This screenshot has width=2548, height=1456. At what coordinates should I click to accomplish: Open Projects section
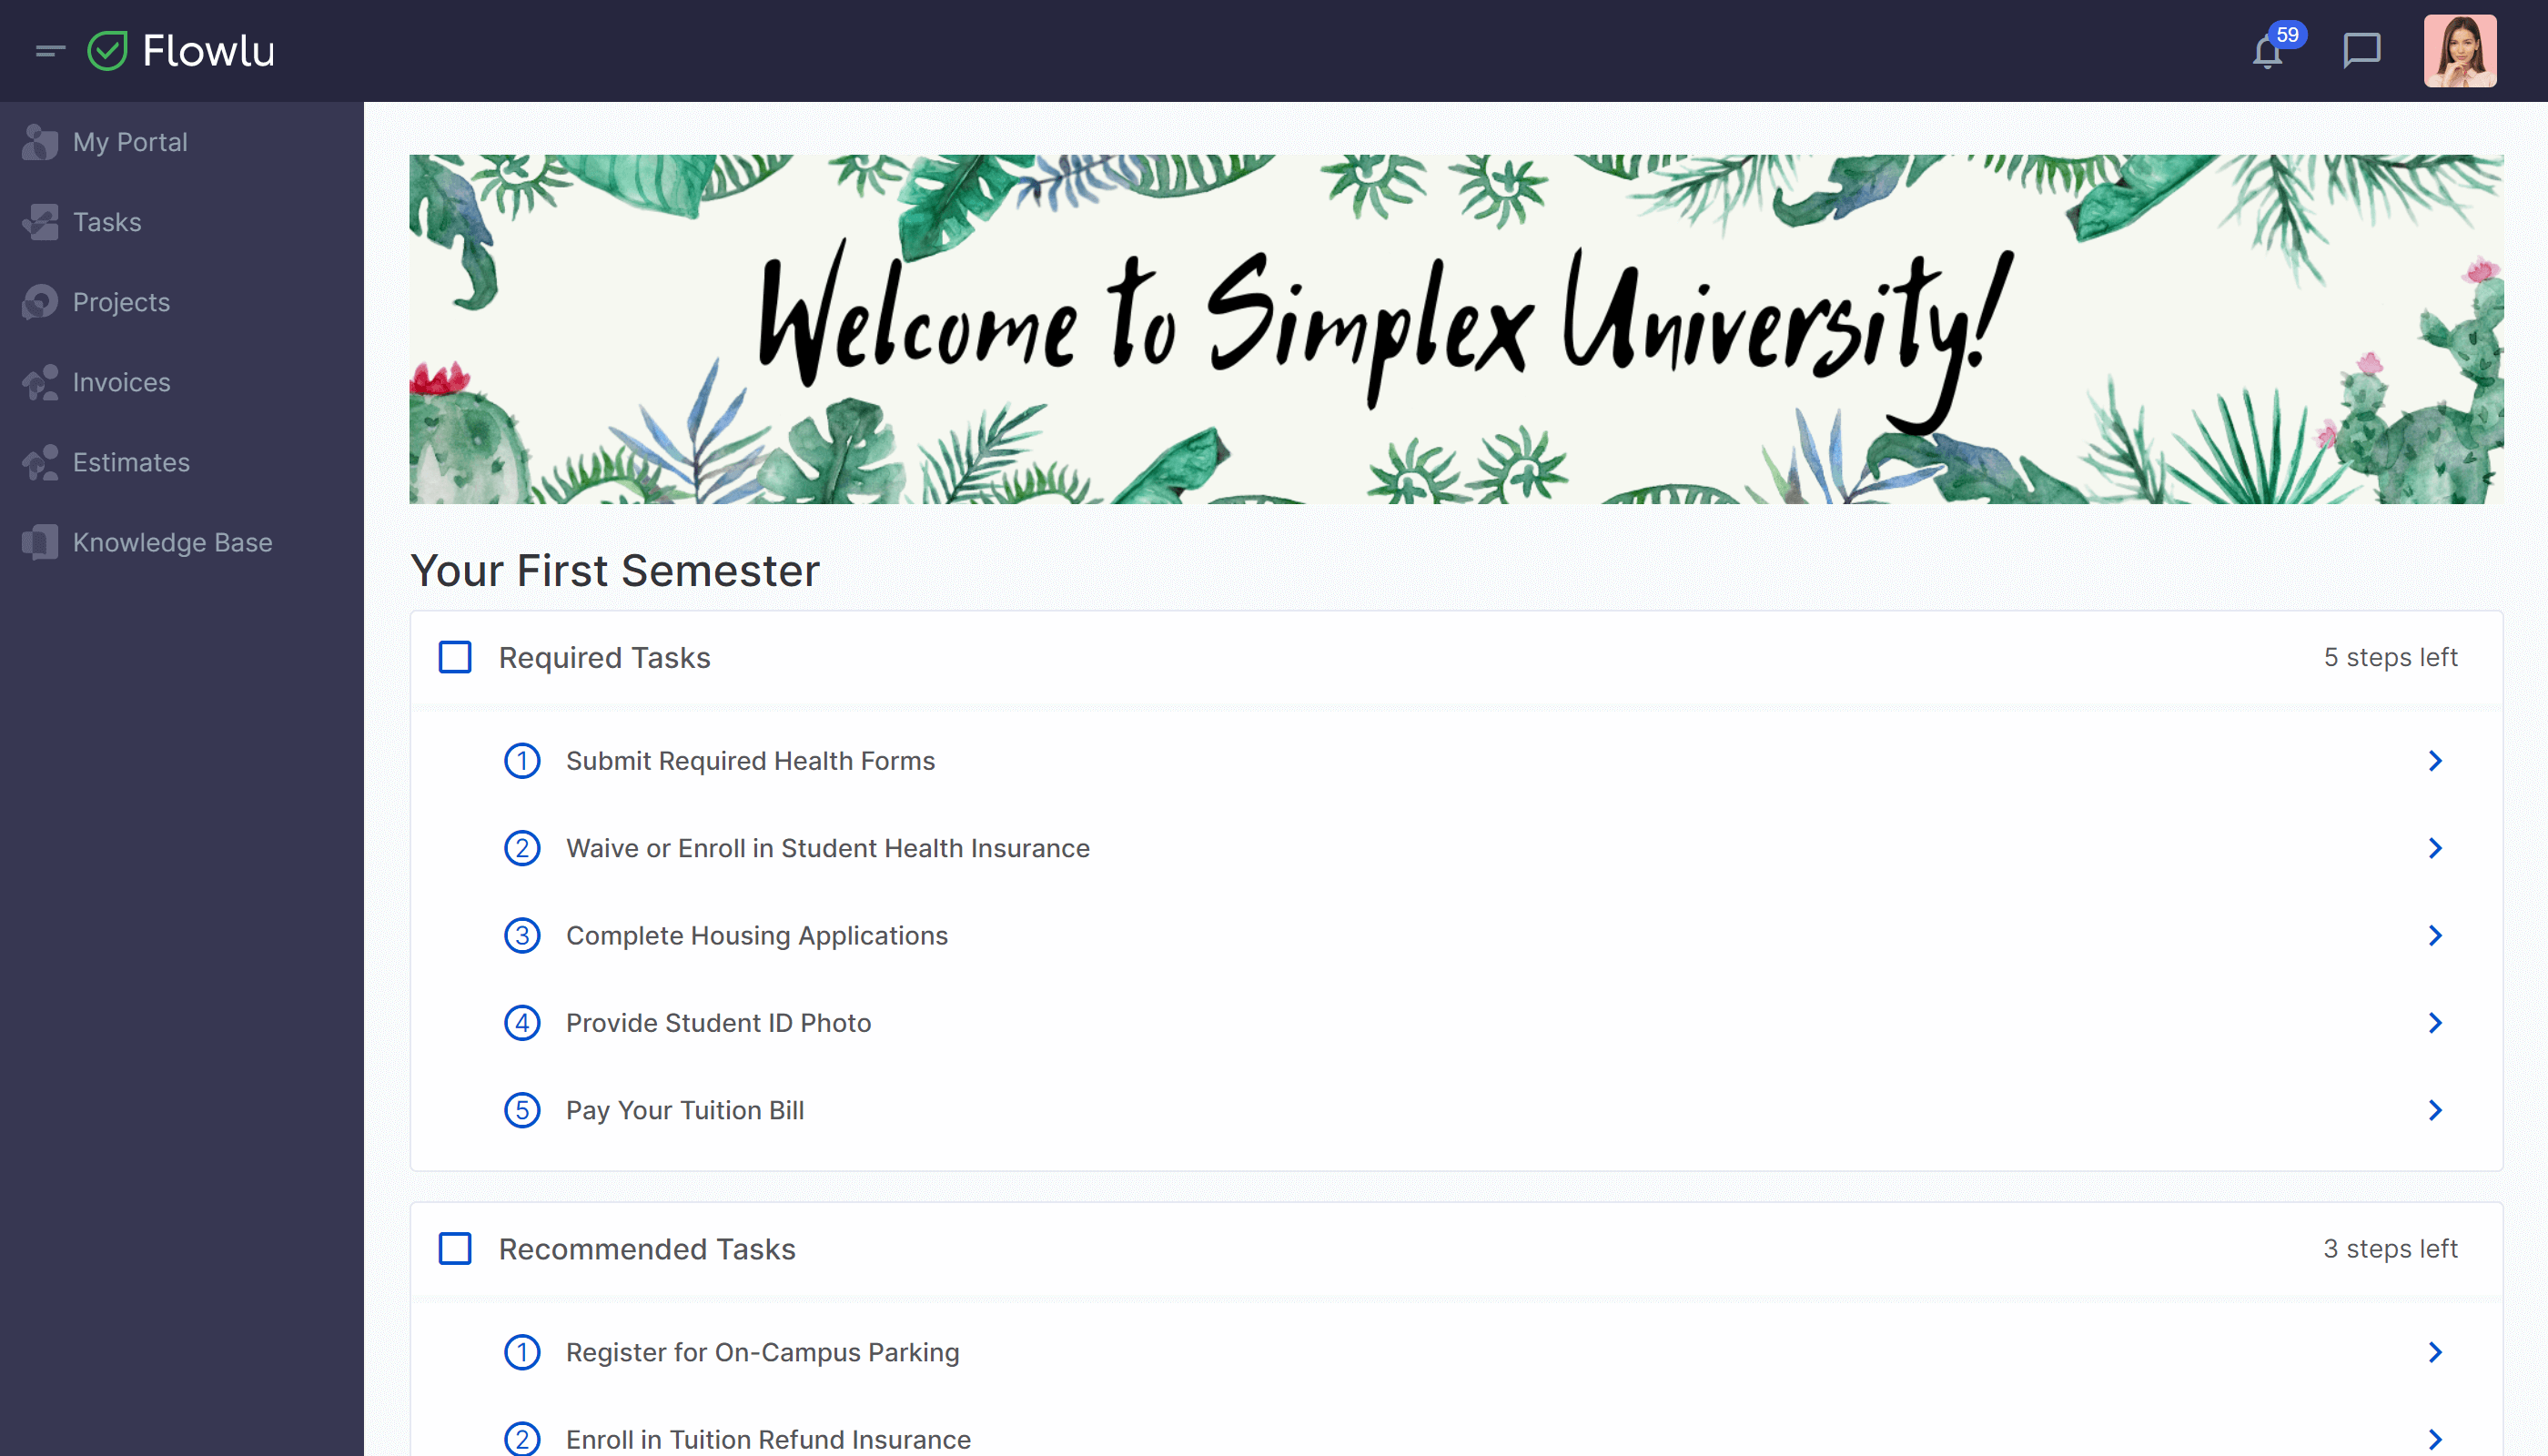point(121,301)
